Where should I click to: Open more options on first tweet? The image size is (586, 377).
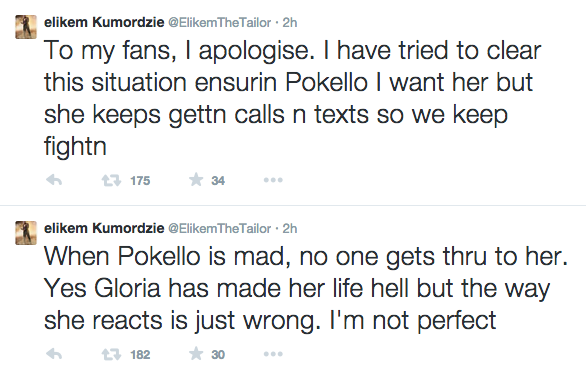273,180
